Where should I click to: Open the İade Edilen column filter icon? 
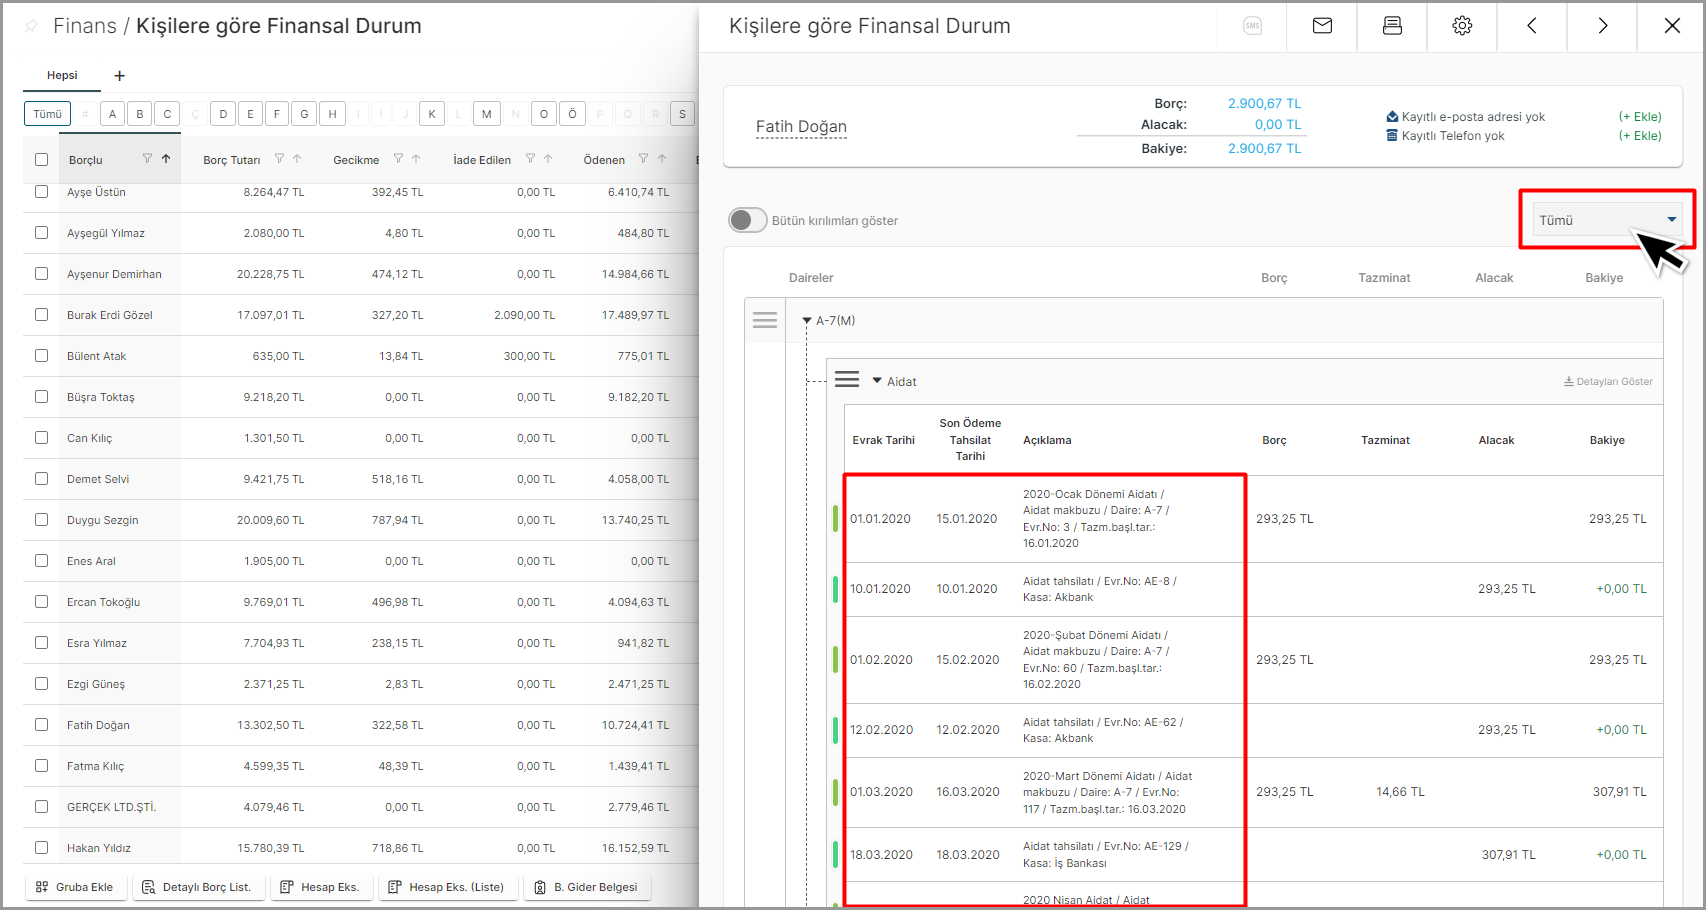pyautogui.click(x=530, y=159)
